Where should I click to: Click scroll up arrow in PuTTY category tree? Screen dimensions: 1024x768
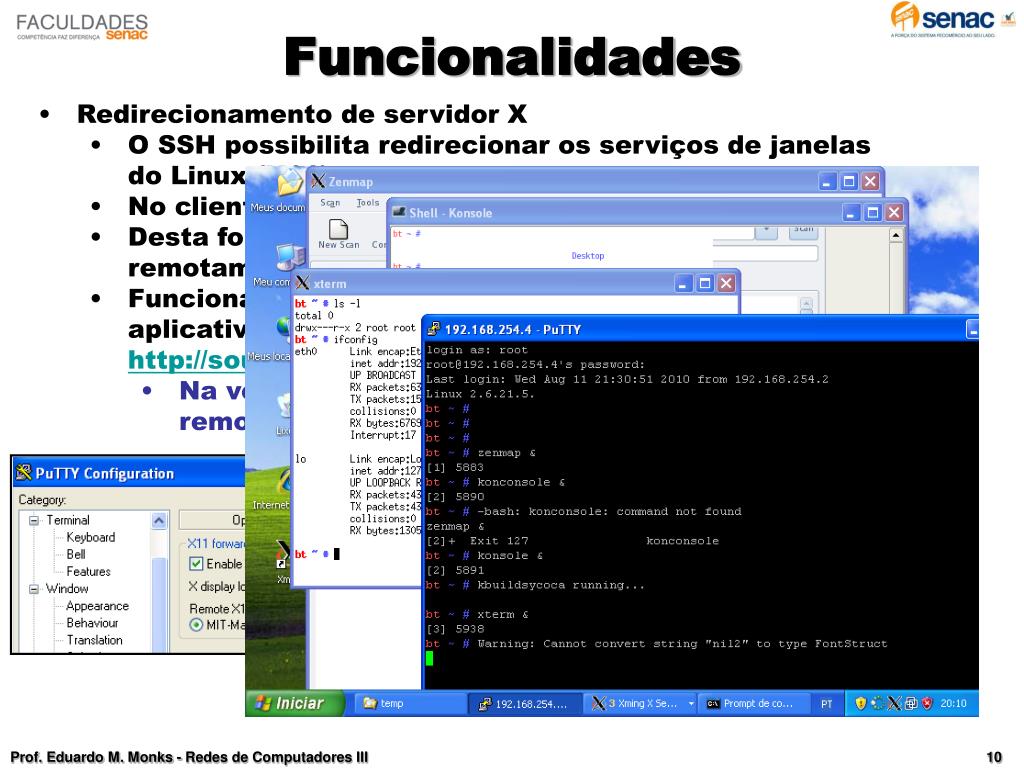pos(159,520)
